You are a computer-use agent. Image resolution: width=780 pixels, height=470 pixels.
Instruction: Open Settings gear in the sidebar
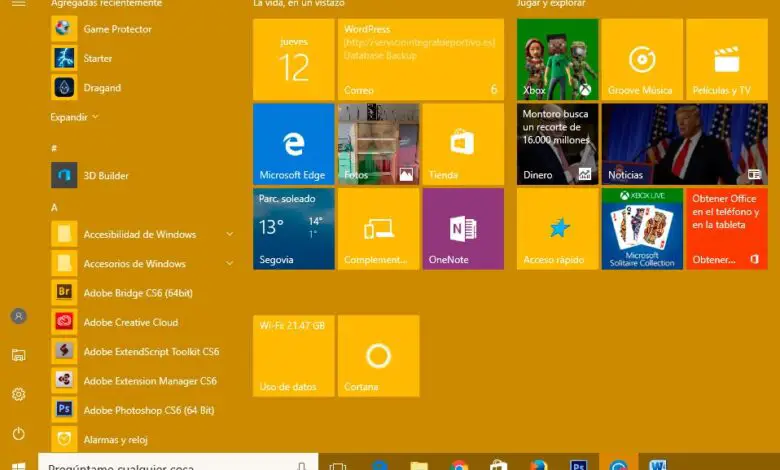[x=18, y=394]
